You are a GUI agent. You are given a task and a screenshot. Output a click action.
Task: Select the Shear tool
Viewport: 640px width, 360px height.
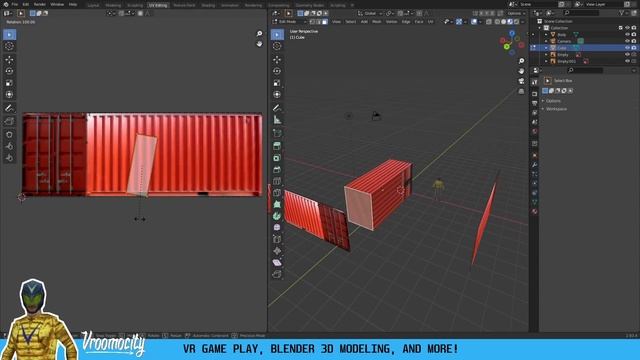coord(277,262)
